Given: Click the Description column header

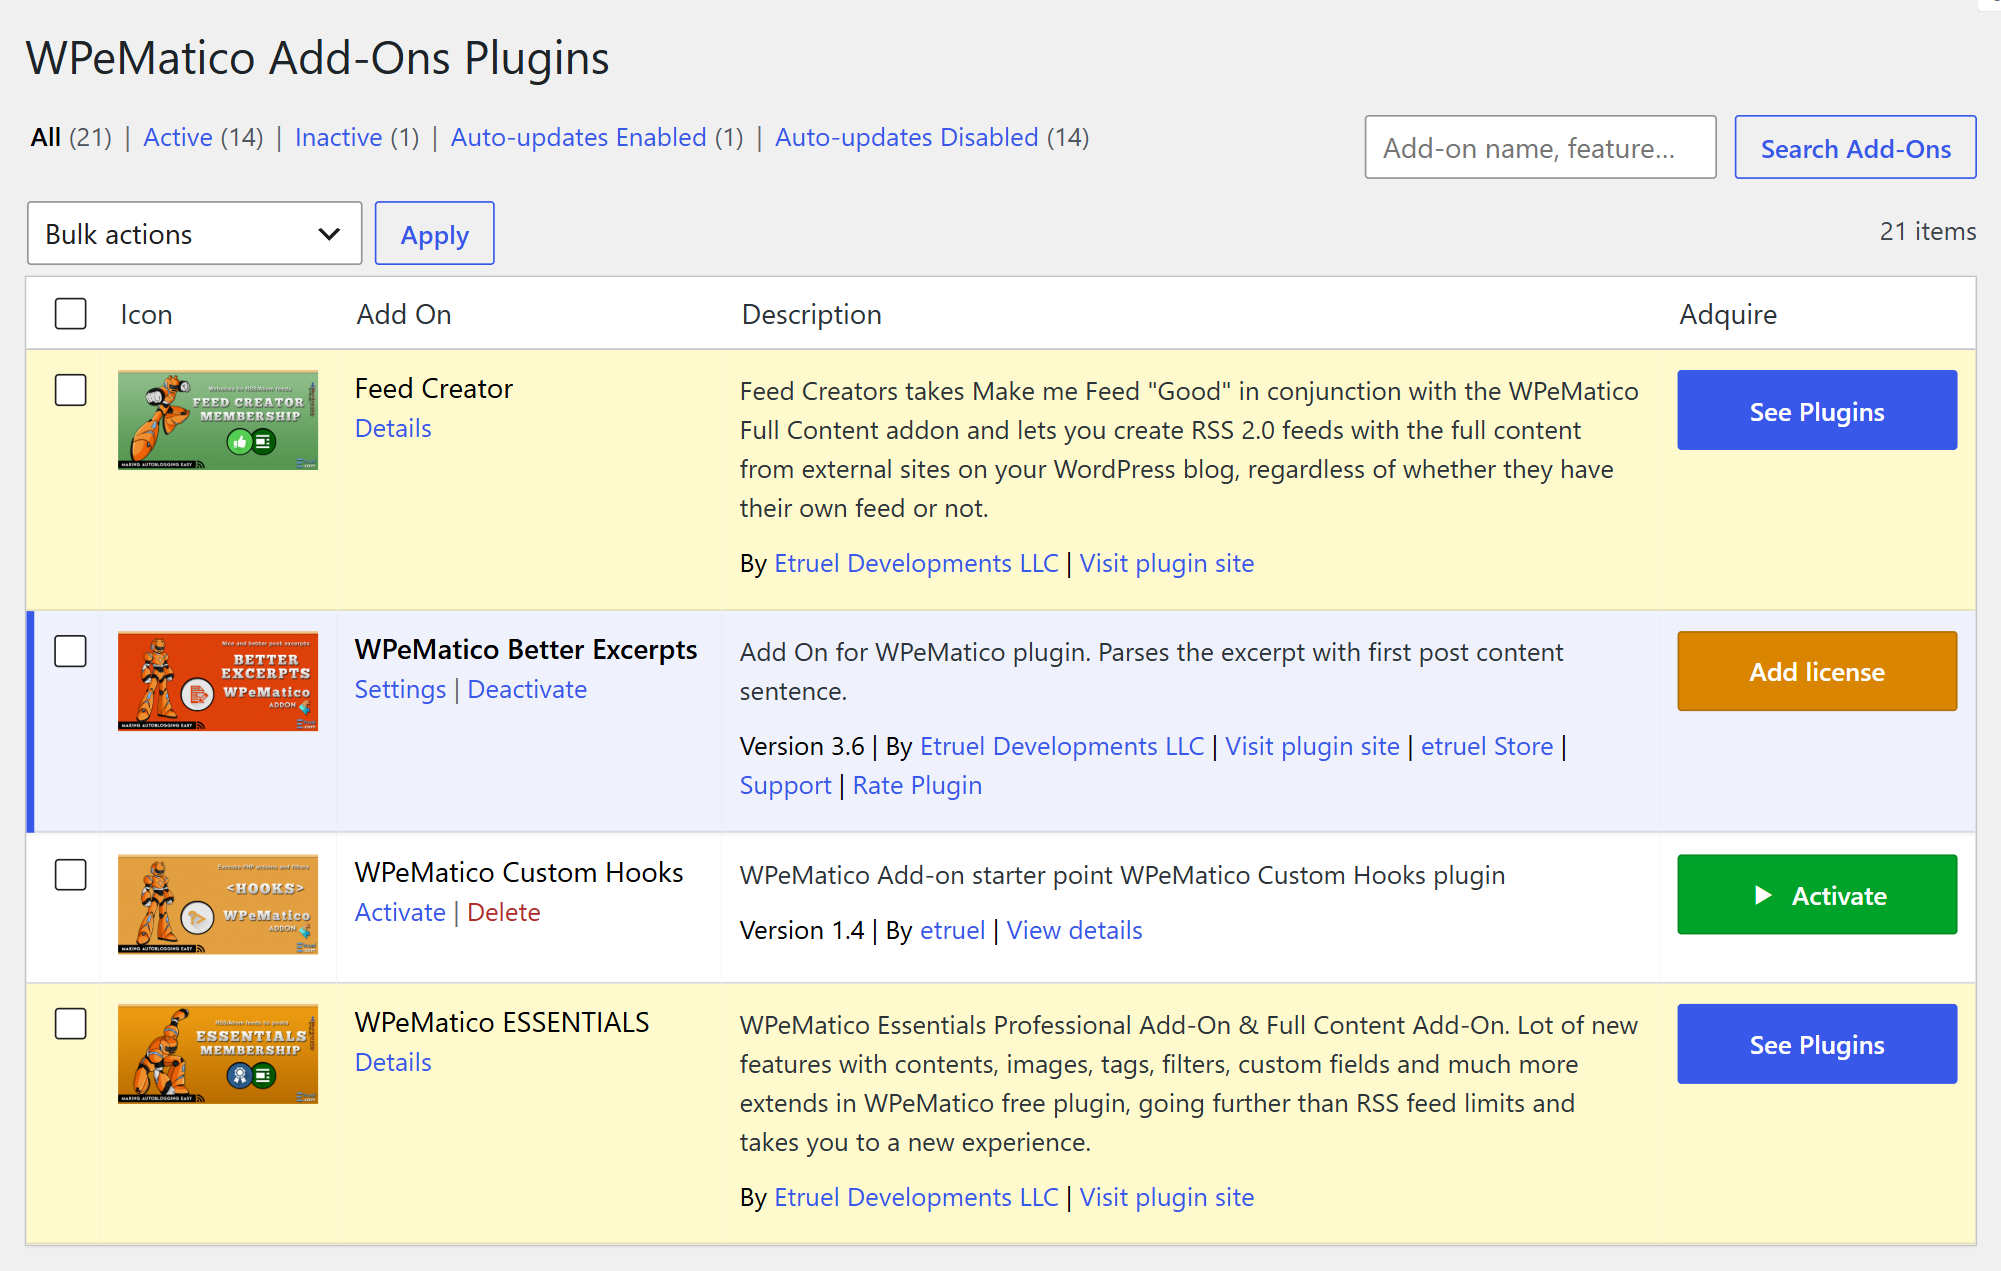Looking at the screenshot, I should coord(812,314).
